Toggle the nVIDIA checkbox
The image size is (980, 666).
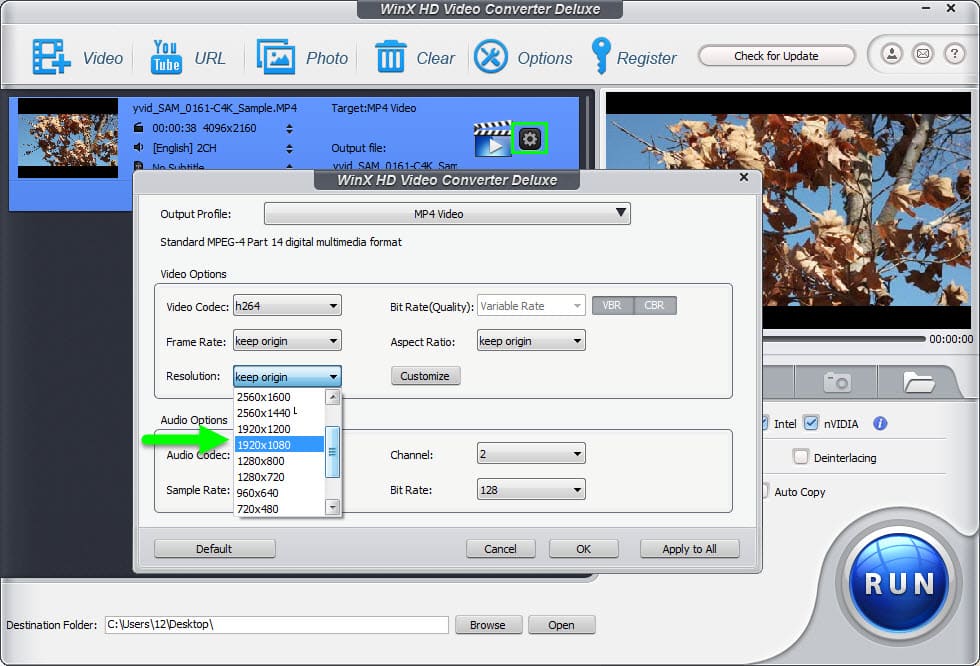pyautogui.click(x=811, y=423)
